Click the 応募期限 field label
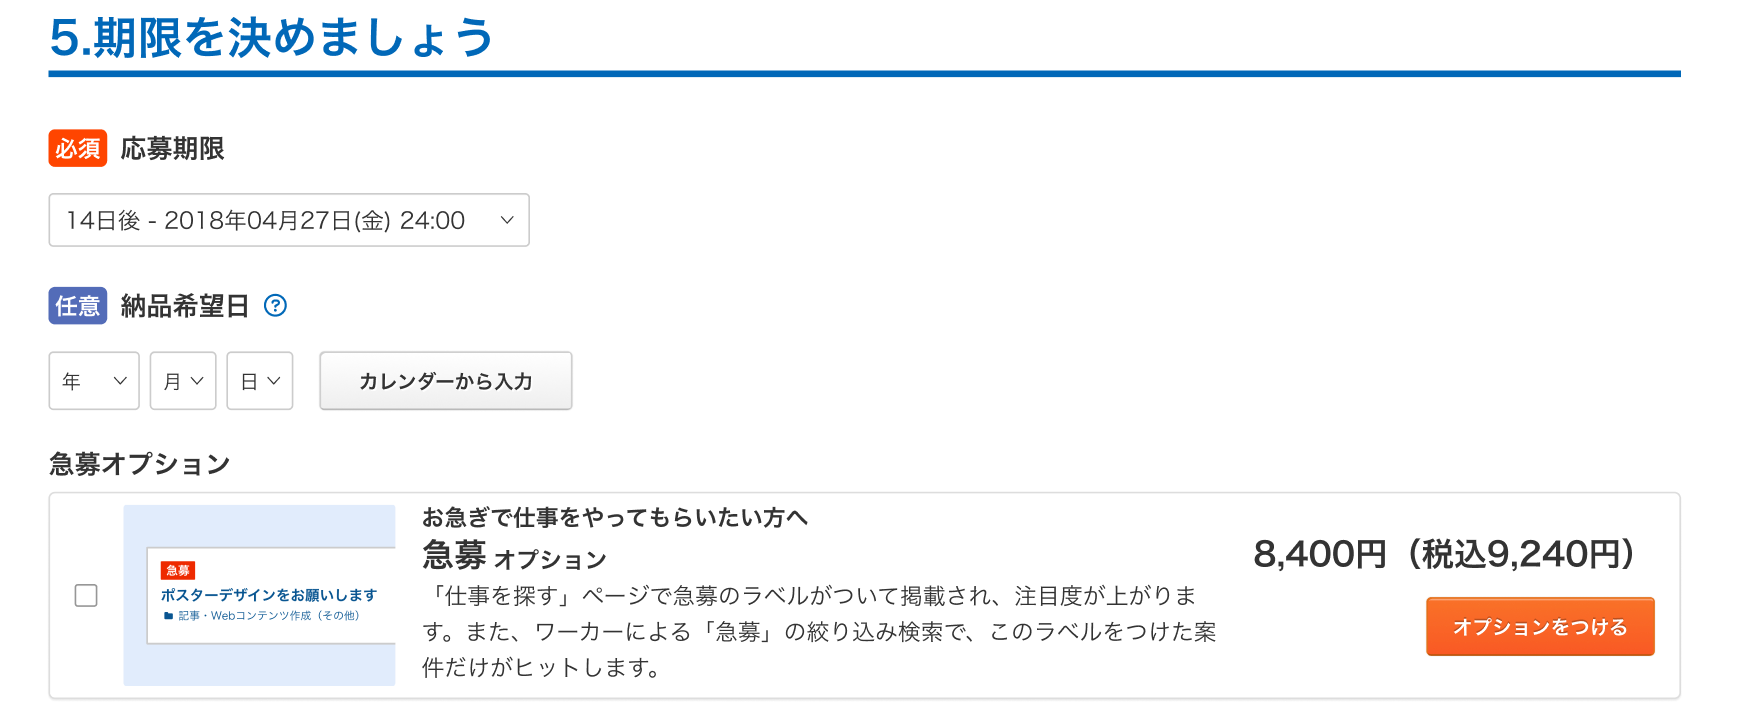This screenshot has height=720, width=1742. 172,149
